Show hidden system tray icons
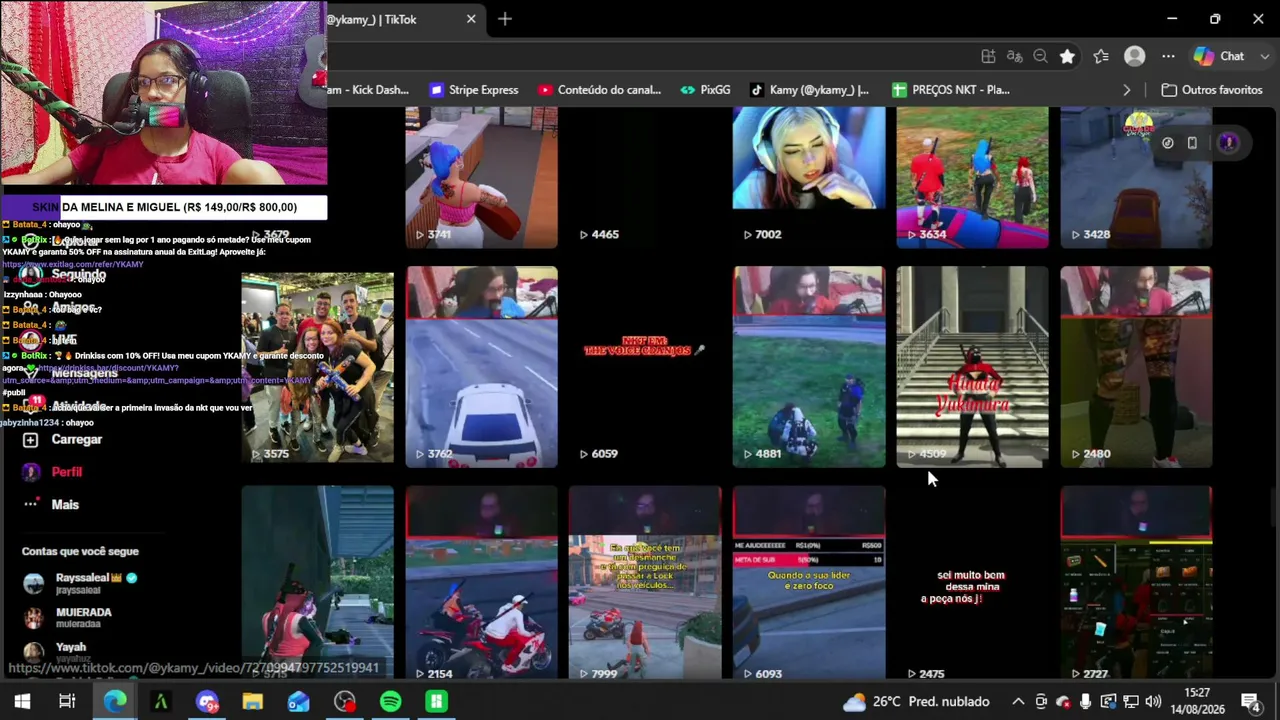1280x720 pixels. 1018,702
